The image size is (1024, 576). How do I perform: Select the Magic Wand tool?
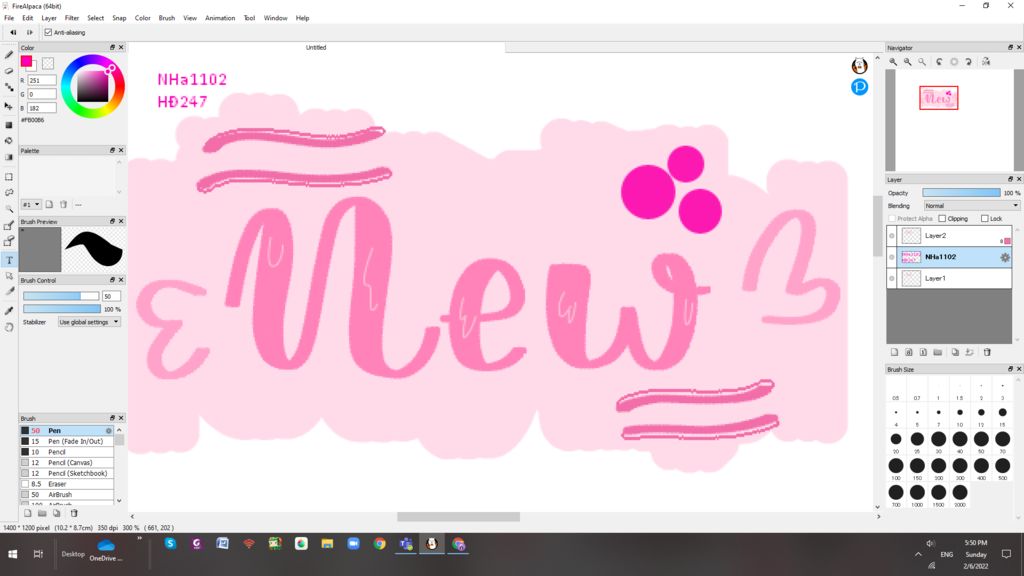tap(9, 210)
